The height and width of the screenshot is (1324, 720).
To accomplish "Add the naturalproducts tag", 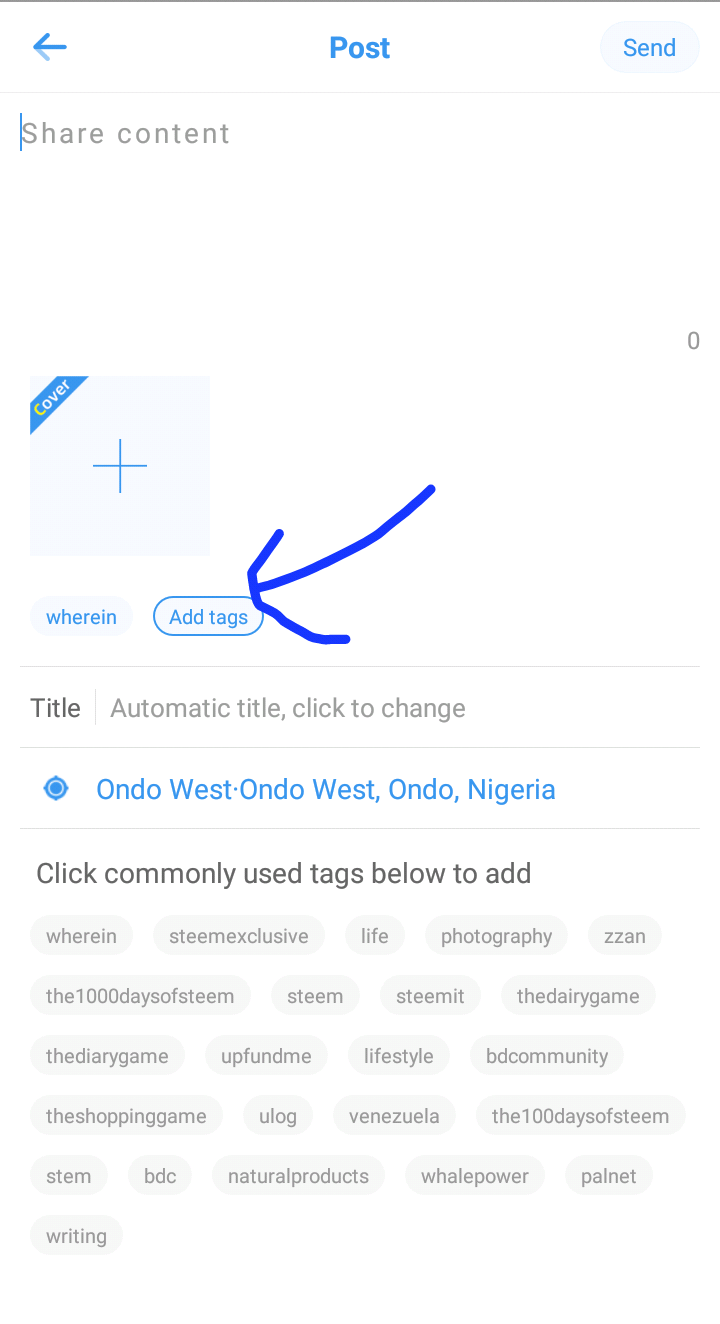I will pyautogui.click(x=298, y=1176).
